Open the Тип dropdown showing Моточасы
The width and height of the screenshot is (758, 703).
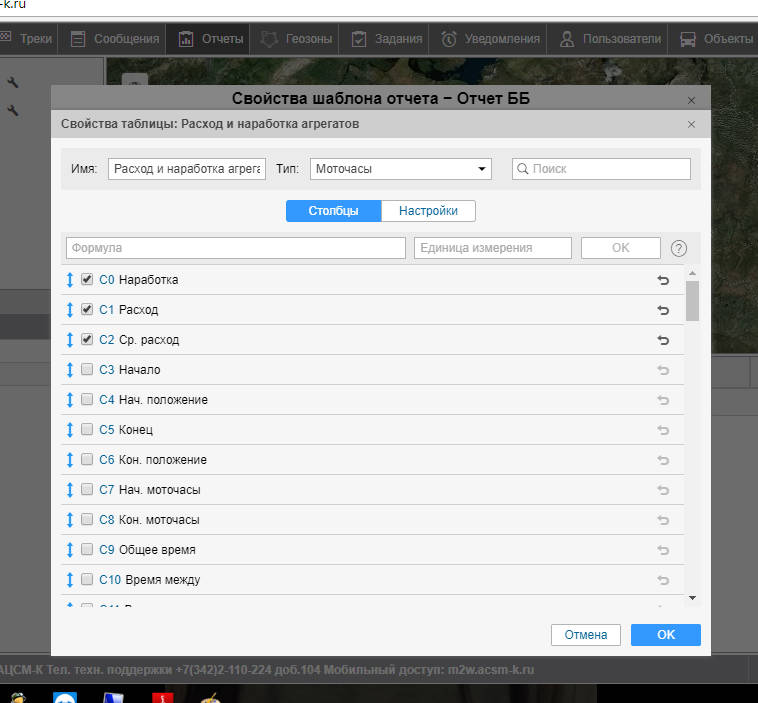point(400,169)
